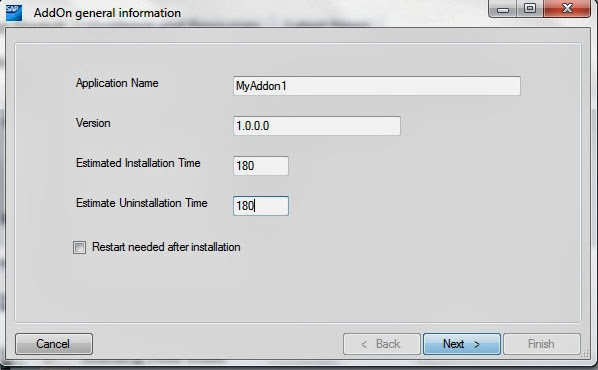Go to next step with Next button
This screenshot has height=370, width=598.
461,344
